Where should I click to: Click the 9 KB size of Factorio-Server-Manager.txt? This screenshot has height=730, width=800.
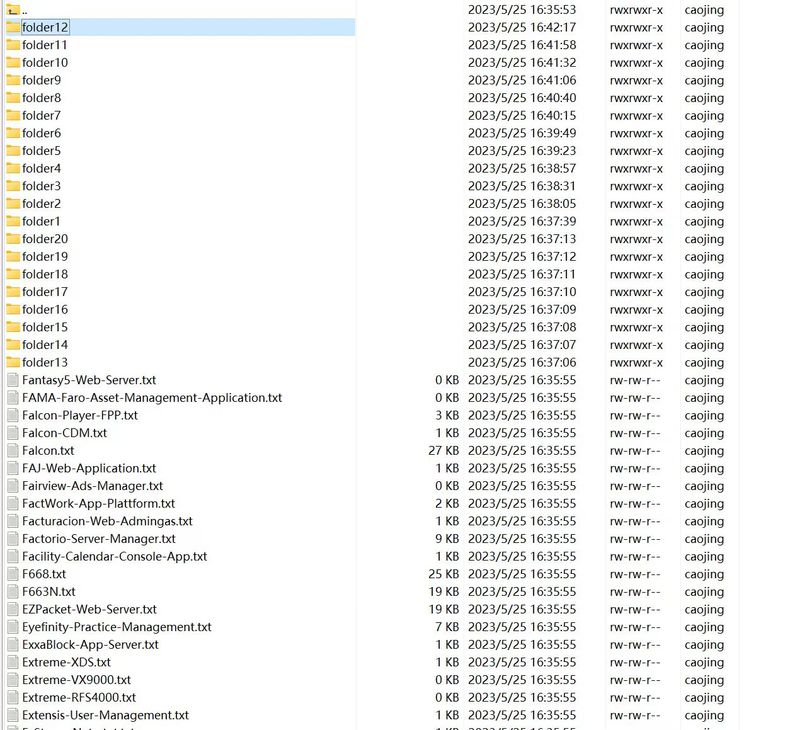click(447, 539)
